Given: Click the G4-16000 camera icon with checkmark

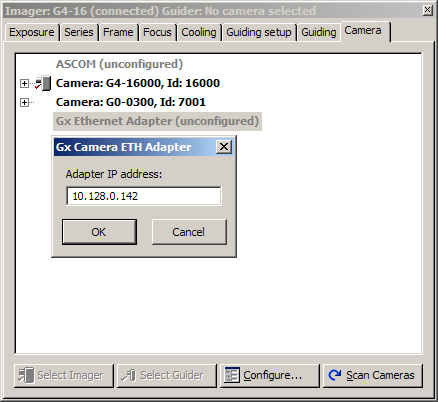Looking at the screenshot, I should pyautogui.click(x=43, y=83).
